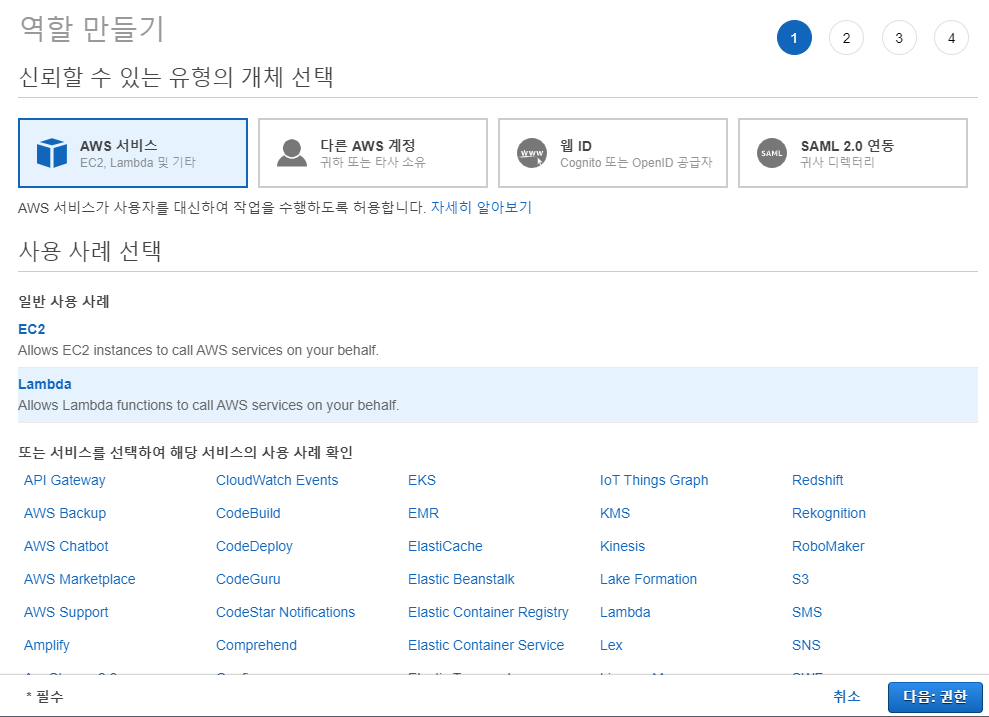The image size is (989, 717).
Task: Choose the 다른 AWS 계정 entity card
Action: [x=373, y=153]
